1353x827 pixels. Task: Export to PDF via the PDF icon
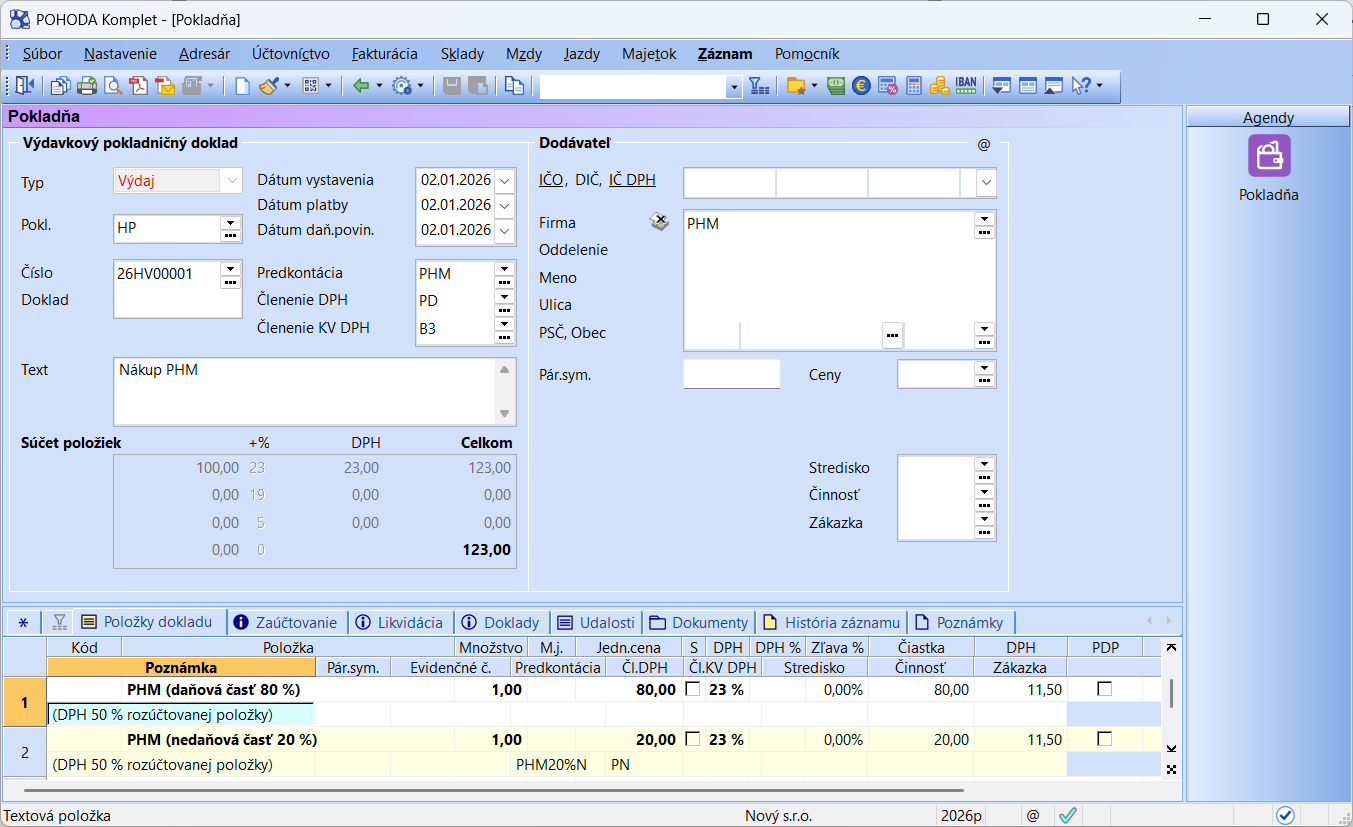[x=139, y=86]
